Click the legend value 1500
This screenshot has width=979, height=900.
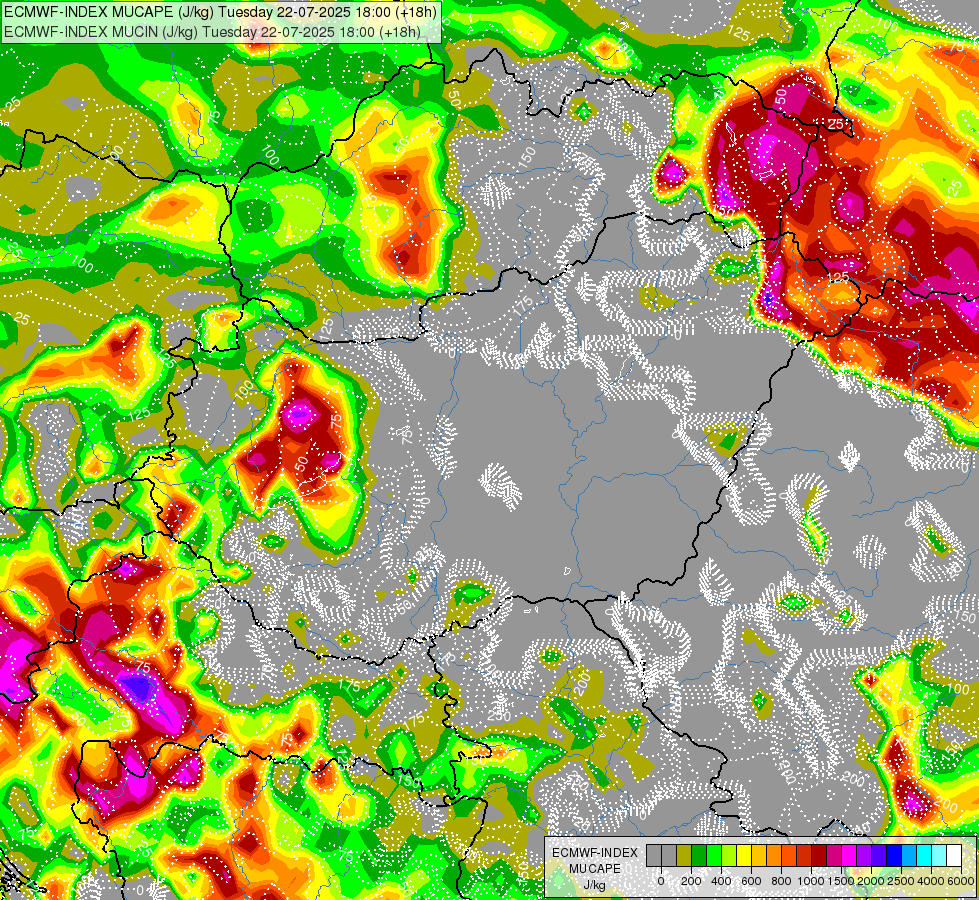click(841, 881)
